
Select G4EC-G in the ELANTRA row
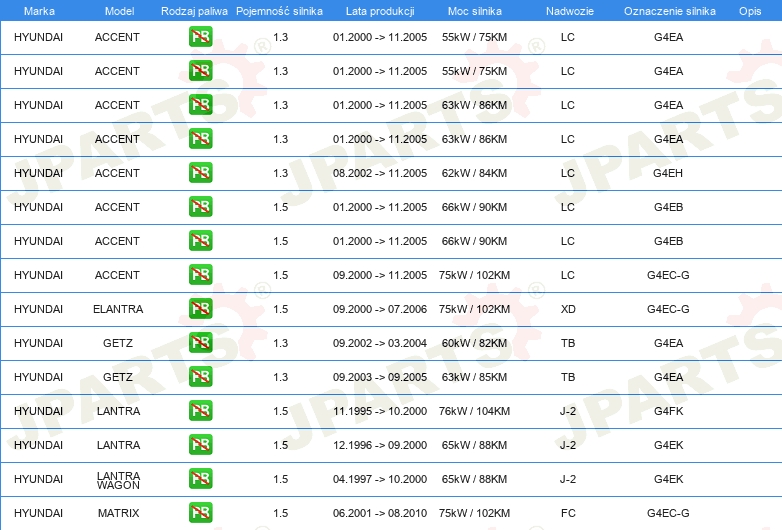coord(668,309)
